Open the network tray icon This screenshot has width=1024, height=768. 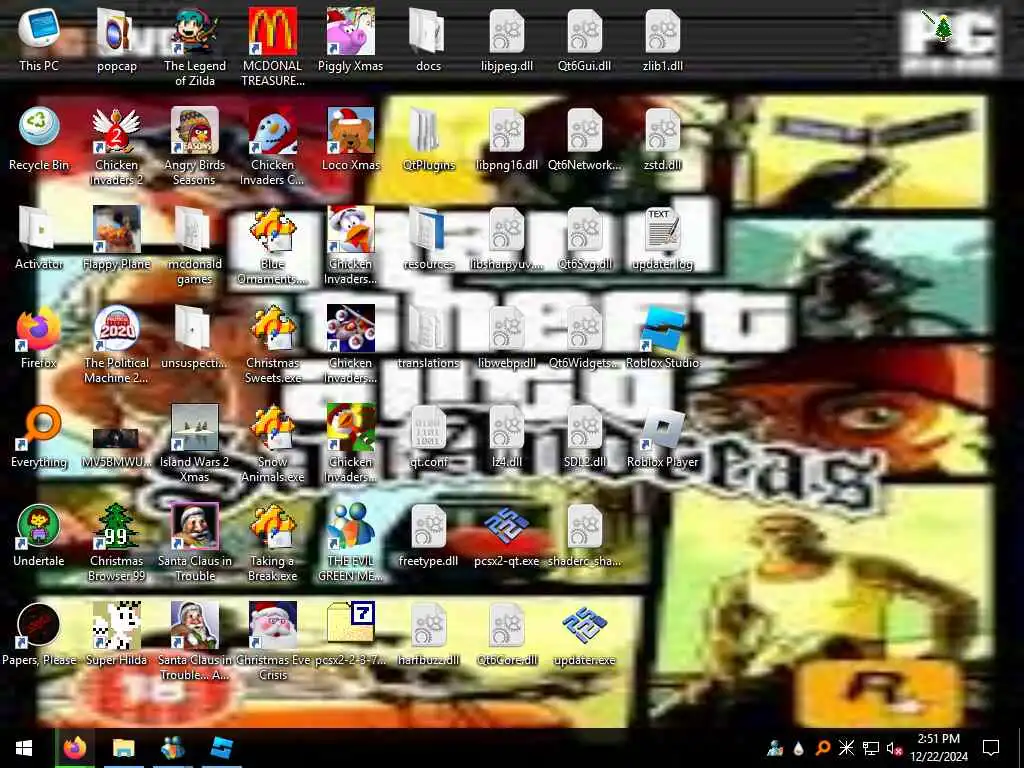[871, 748]
